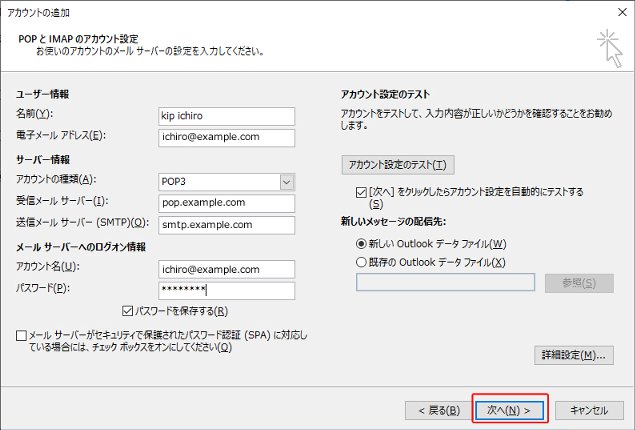
Task: Select existing Outlook data file radio option
Action: pos(361,262)
